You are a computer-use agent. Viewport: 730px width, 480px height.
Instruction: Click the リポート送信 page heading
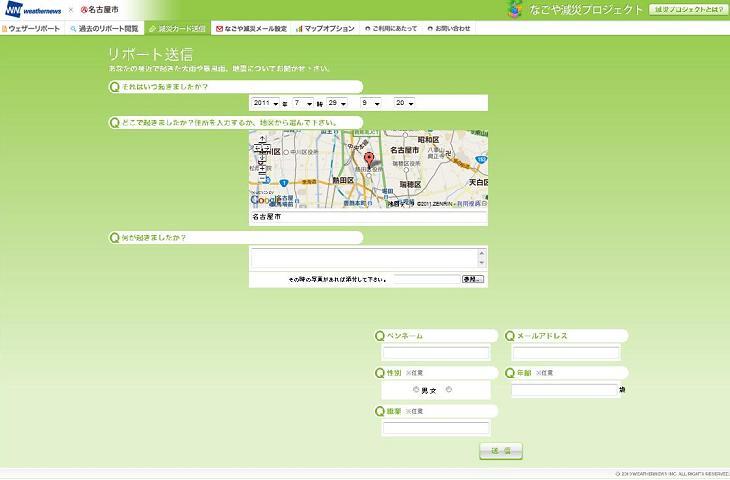coord(150,54)
